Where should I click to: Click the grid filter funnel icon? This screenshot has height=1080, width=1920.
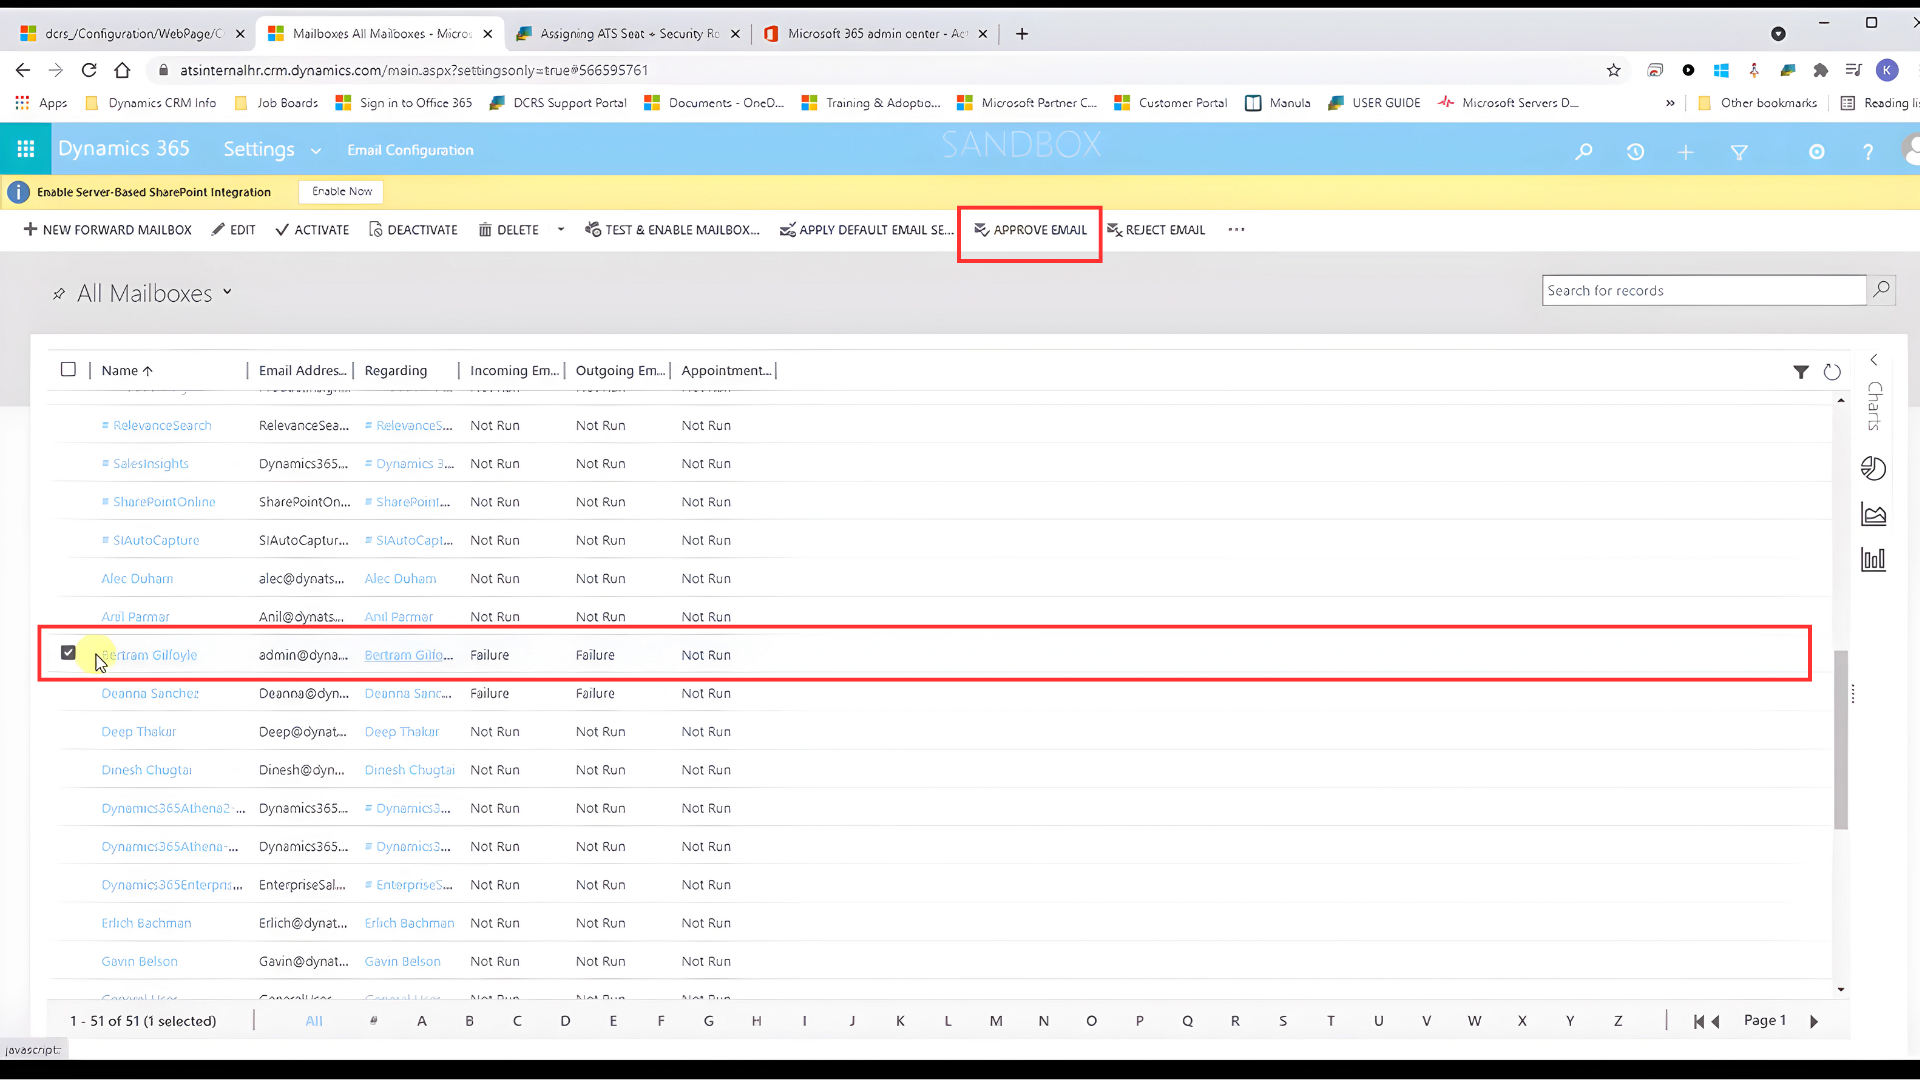(x=1801, y=372)
